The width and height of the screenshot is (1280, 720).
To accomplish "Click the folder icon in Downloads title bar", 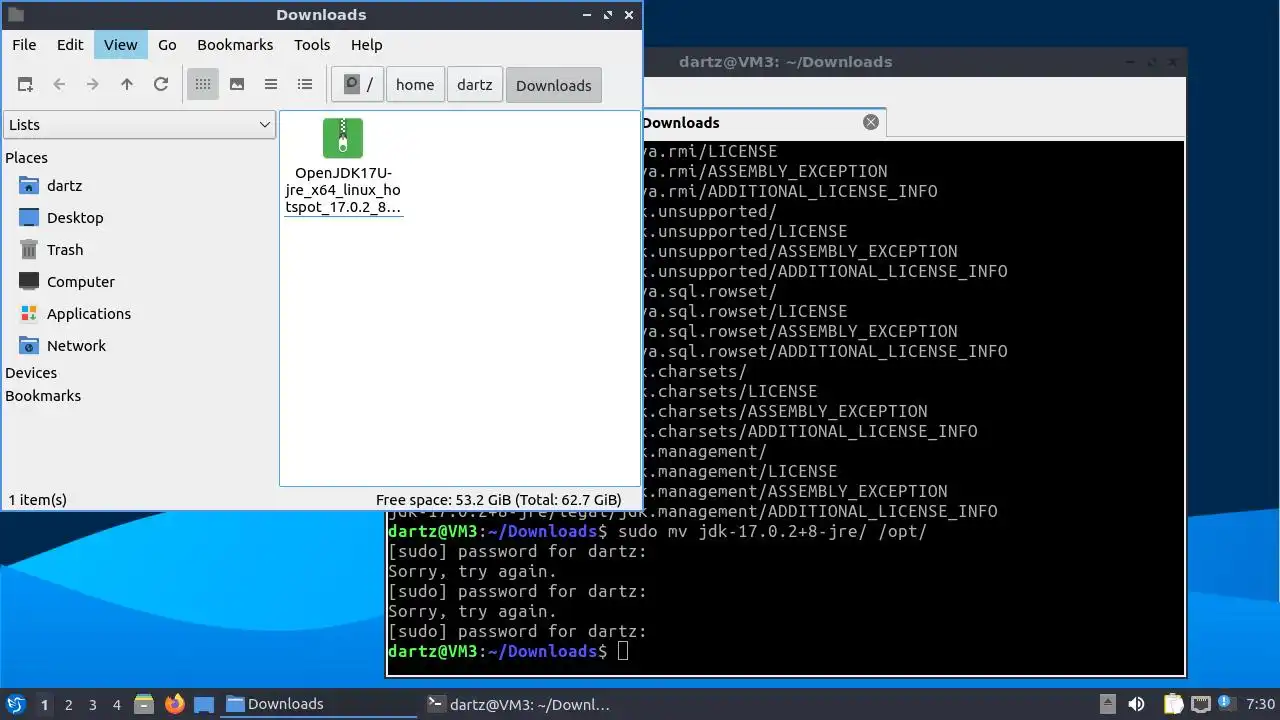I will click(15, 15).
